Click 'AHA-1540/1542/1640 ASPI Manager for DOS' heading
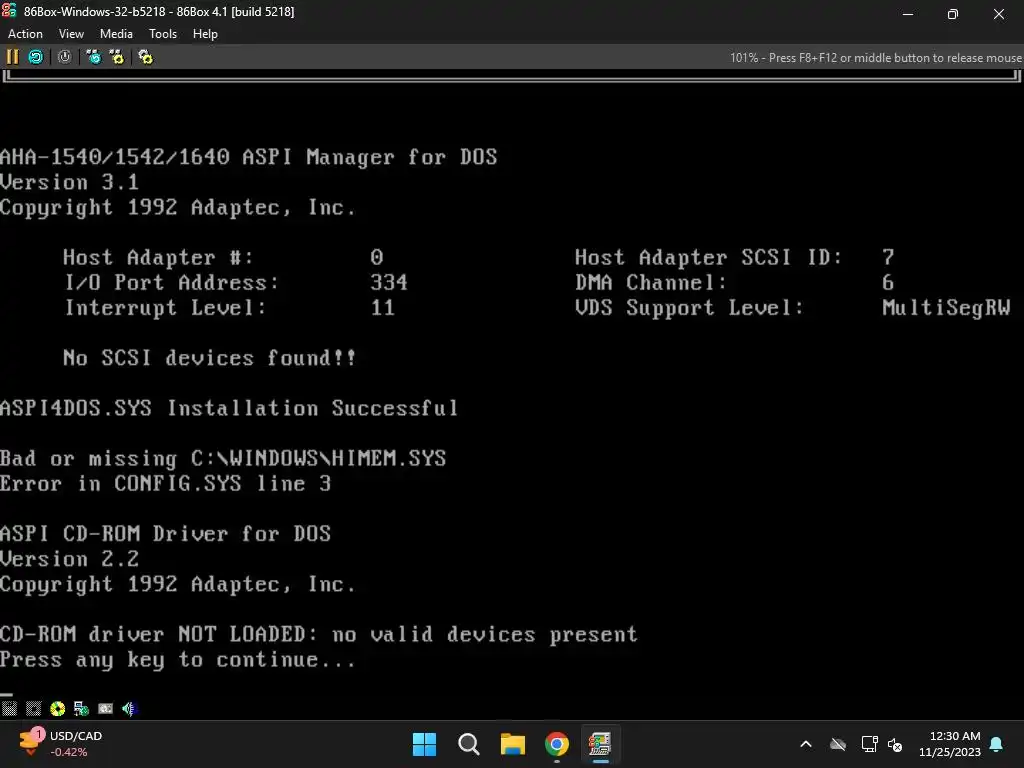 click(249, 157)
